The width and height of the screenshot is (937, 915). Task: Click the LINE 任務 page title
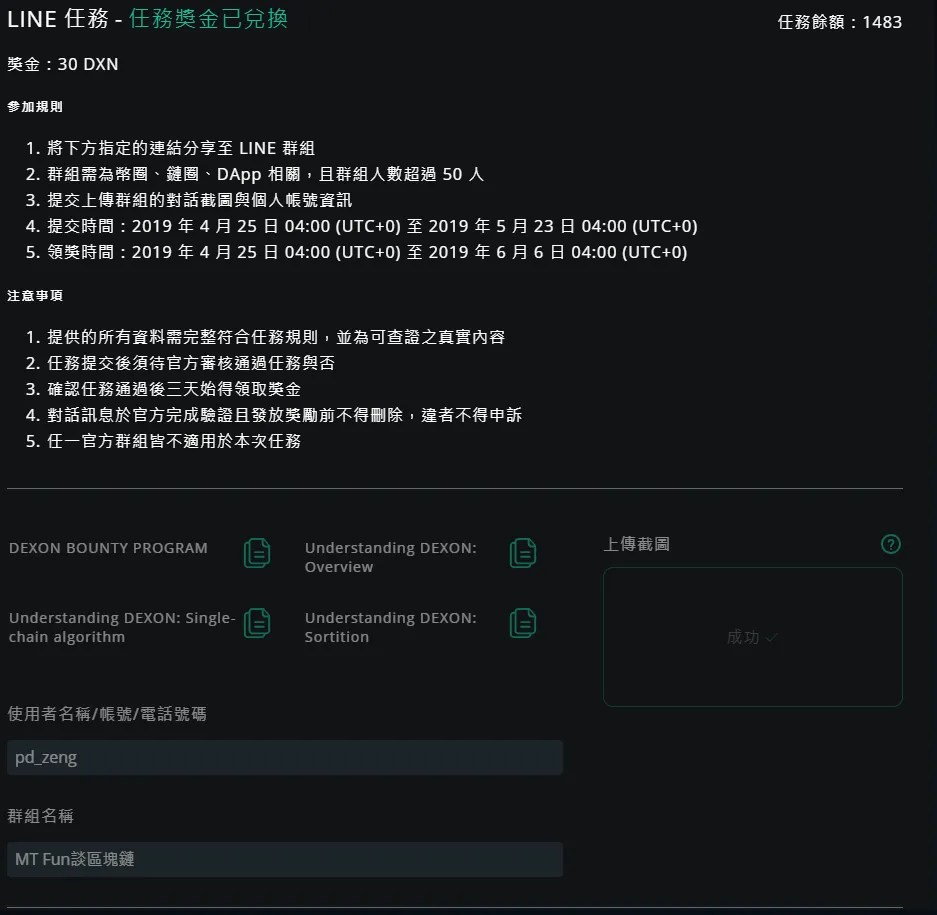pos(58,19)
